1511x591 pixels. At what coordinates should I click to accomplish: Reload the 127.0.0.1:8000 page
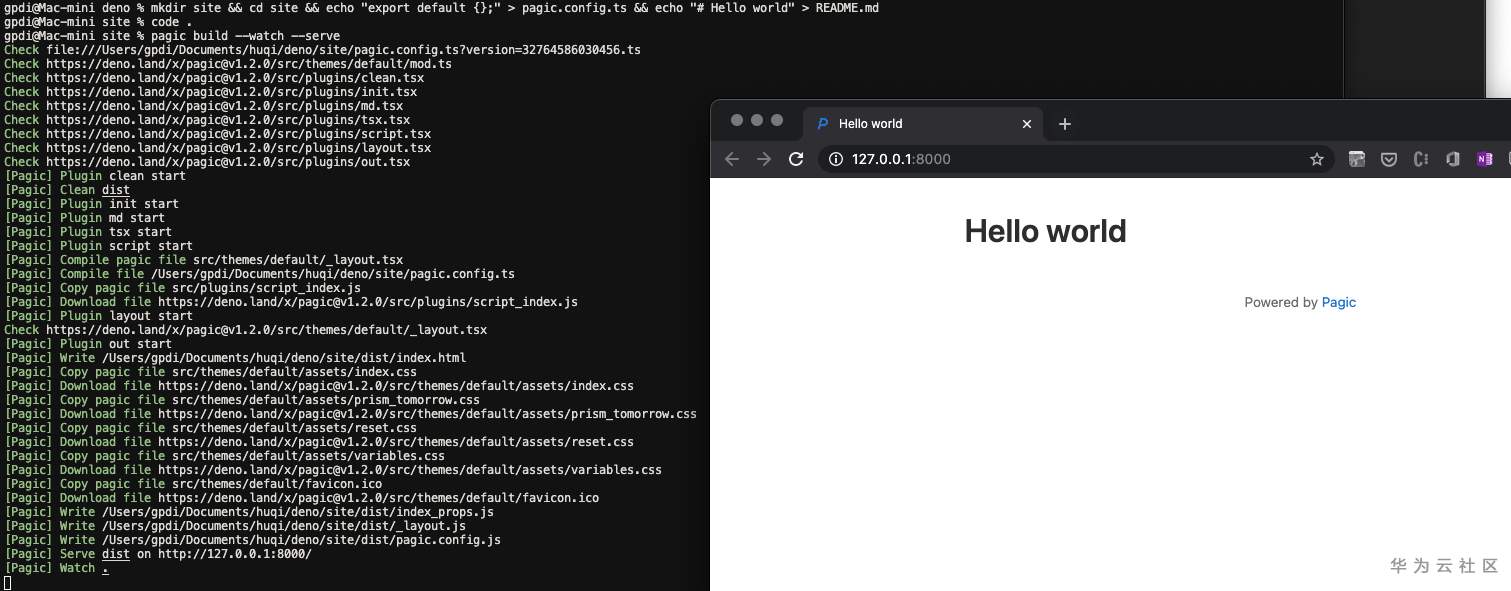[x=796, y=159]
